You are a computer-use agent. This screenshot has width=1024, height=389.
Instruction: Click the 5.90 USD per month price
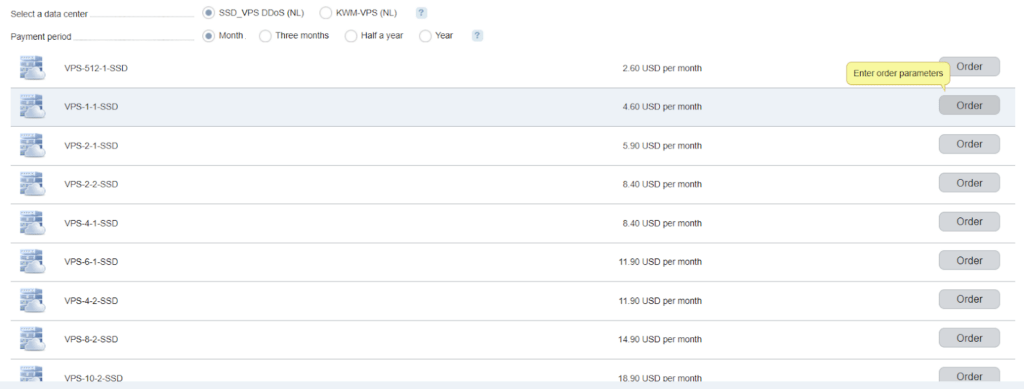662,146
